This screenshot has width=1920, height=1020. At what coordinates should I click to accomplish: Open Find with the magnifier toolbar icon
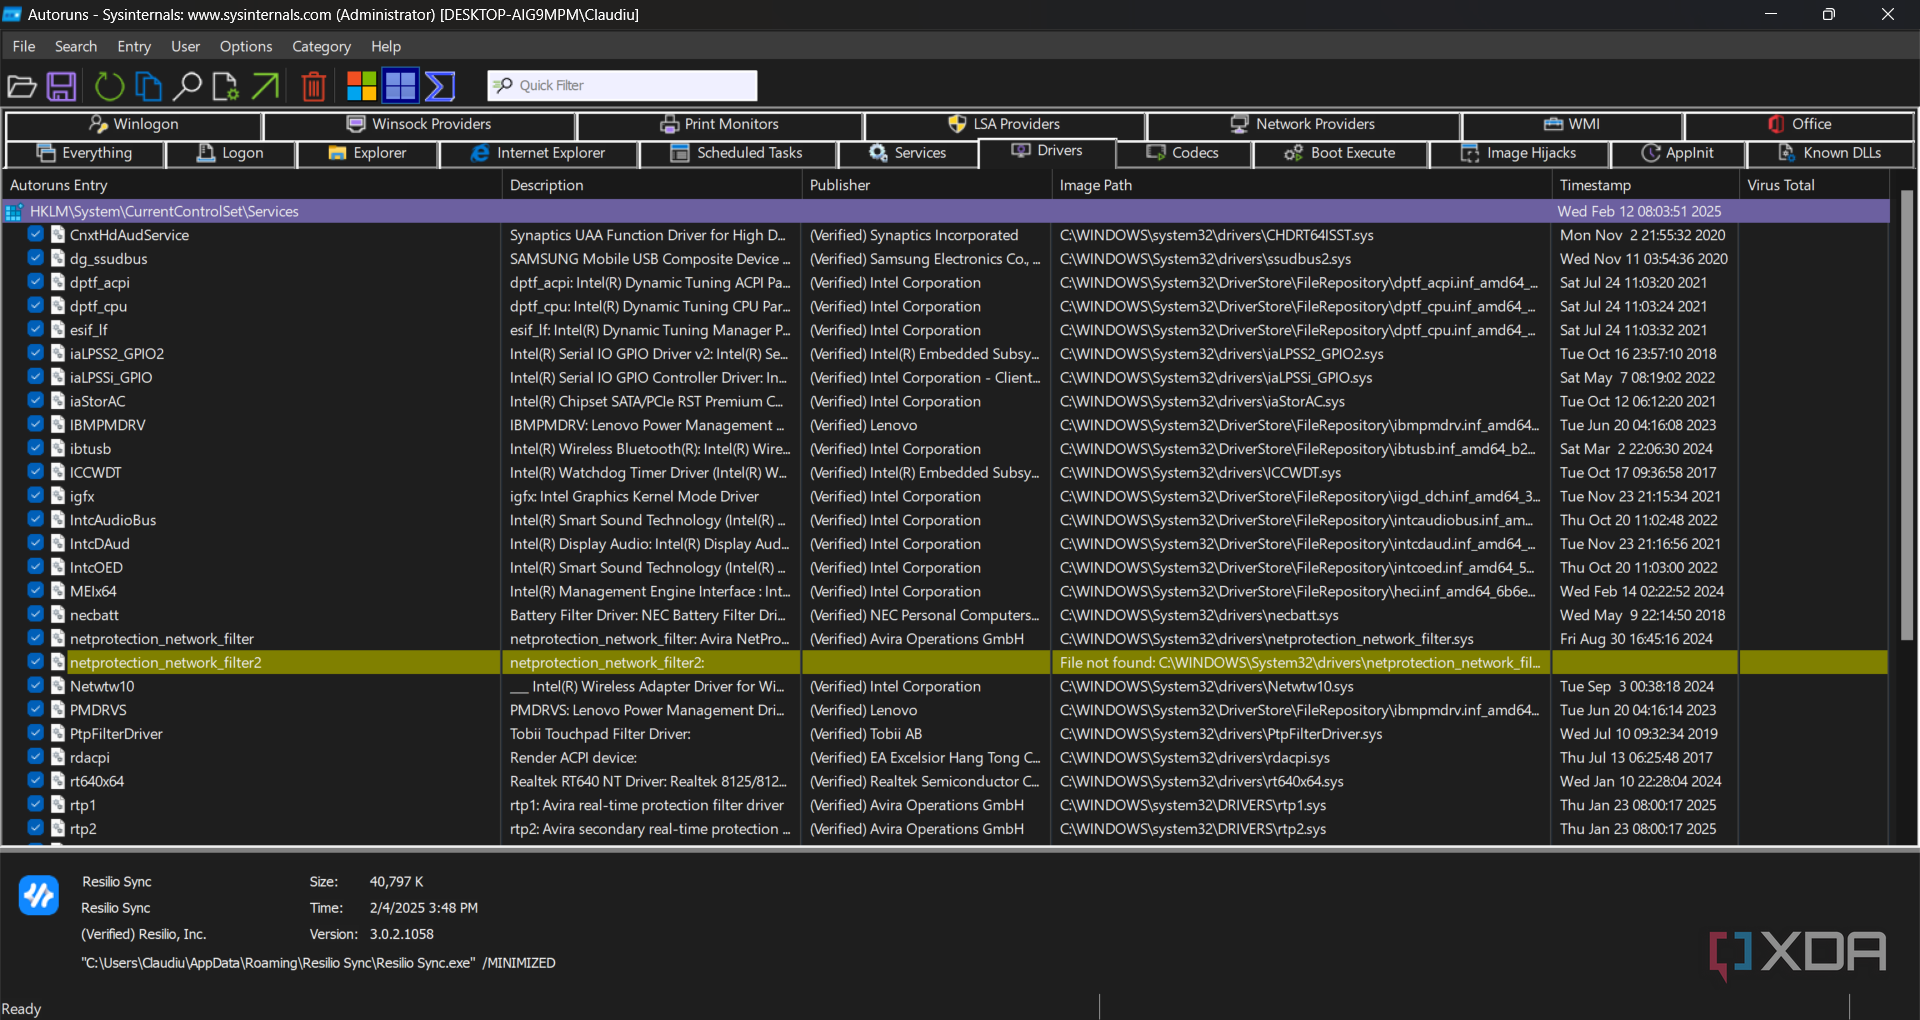(x=187, y=86)
